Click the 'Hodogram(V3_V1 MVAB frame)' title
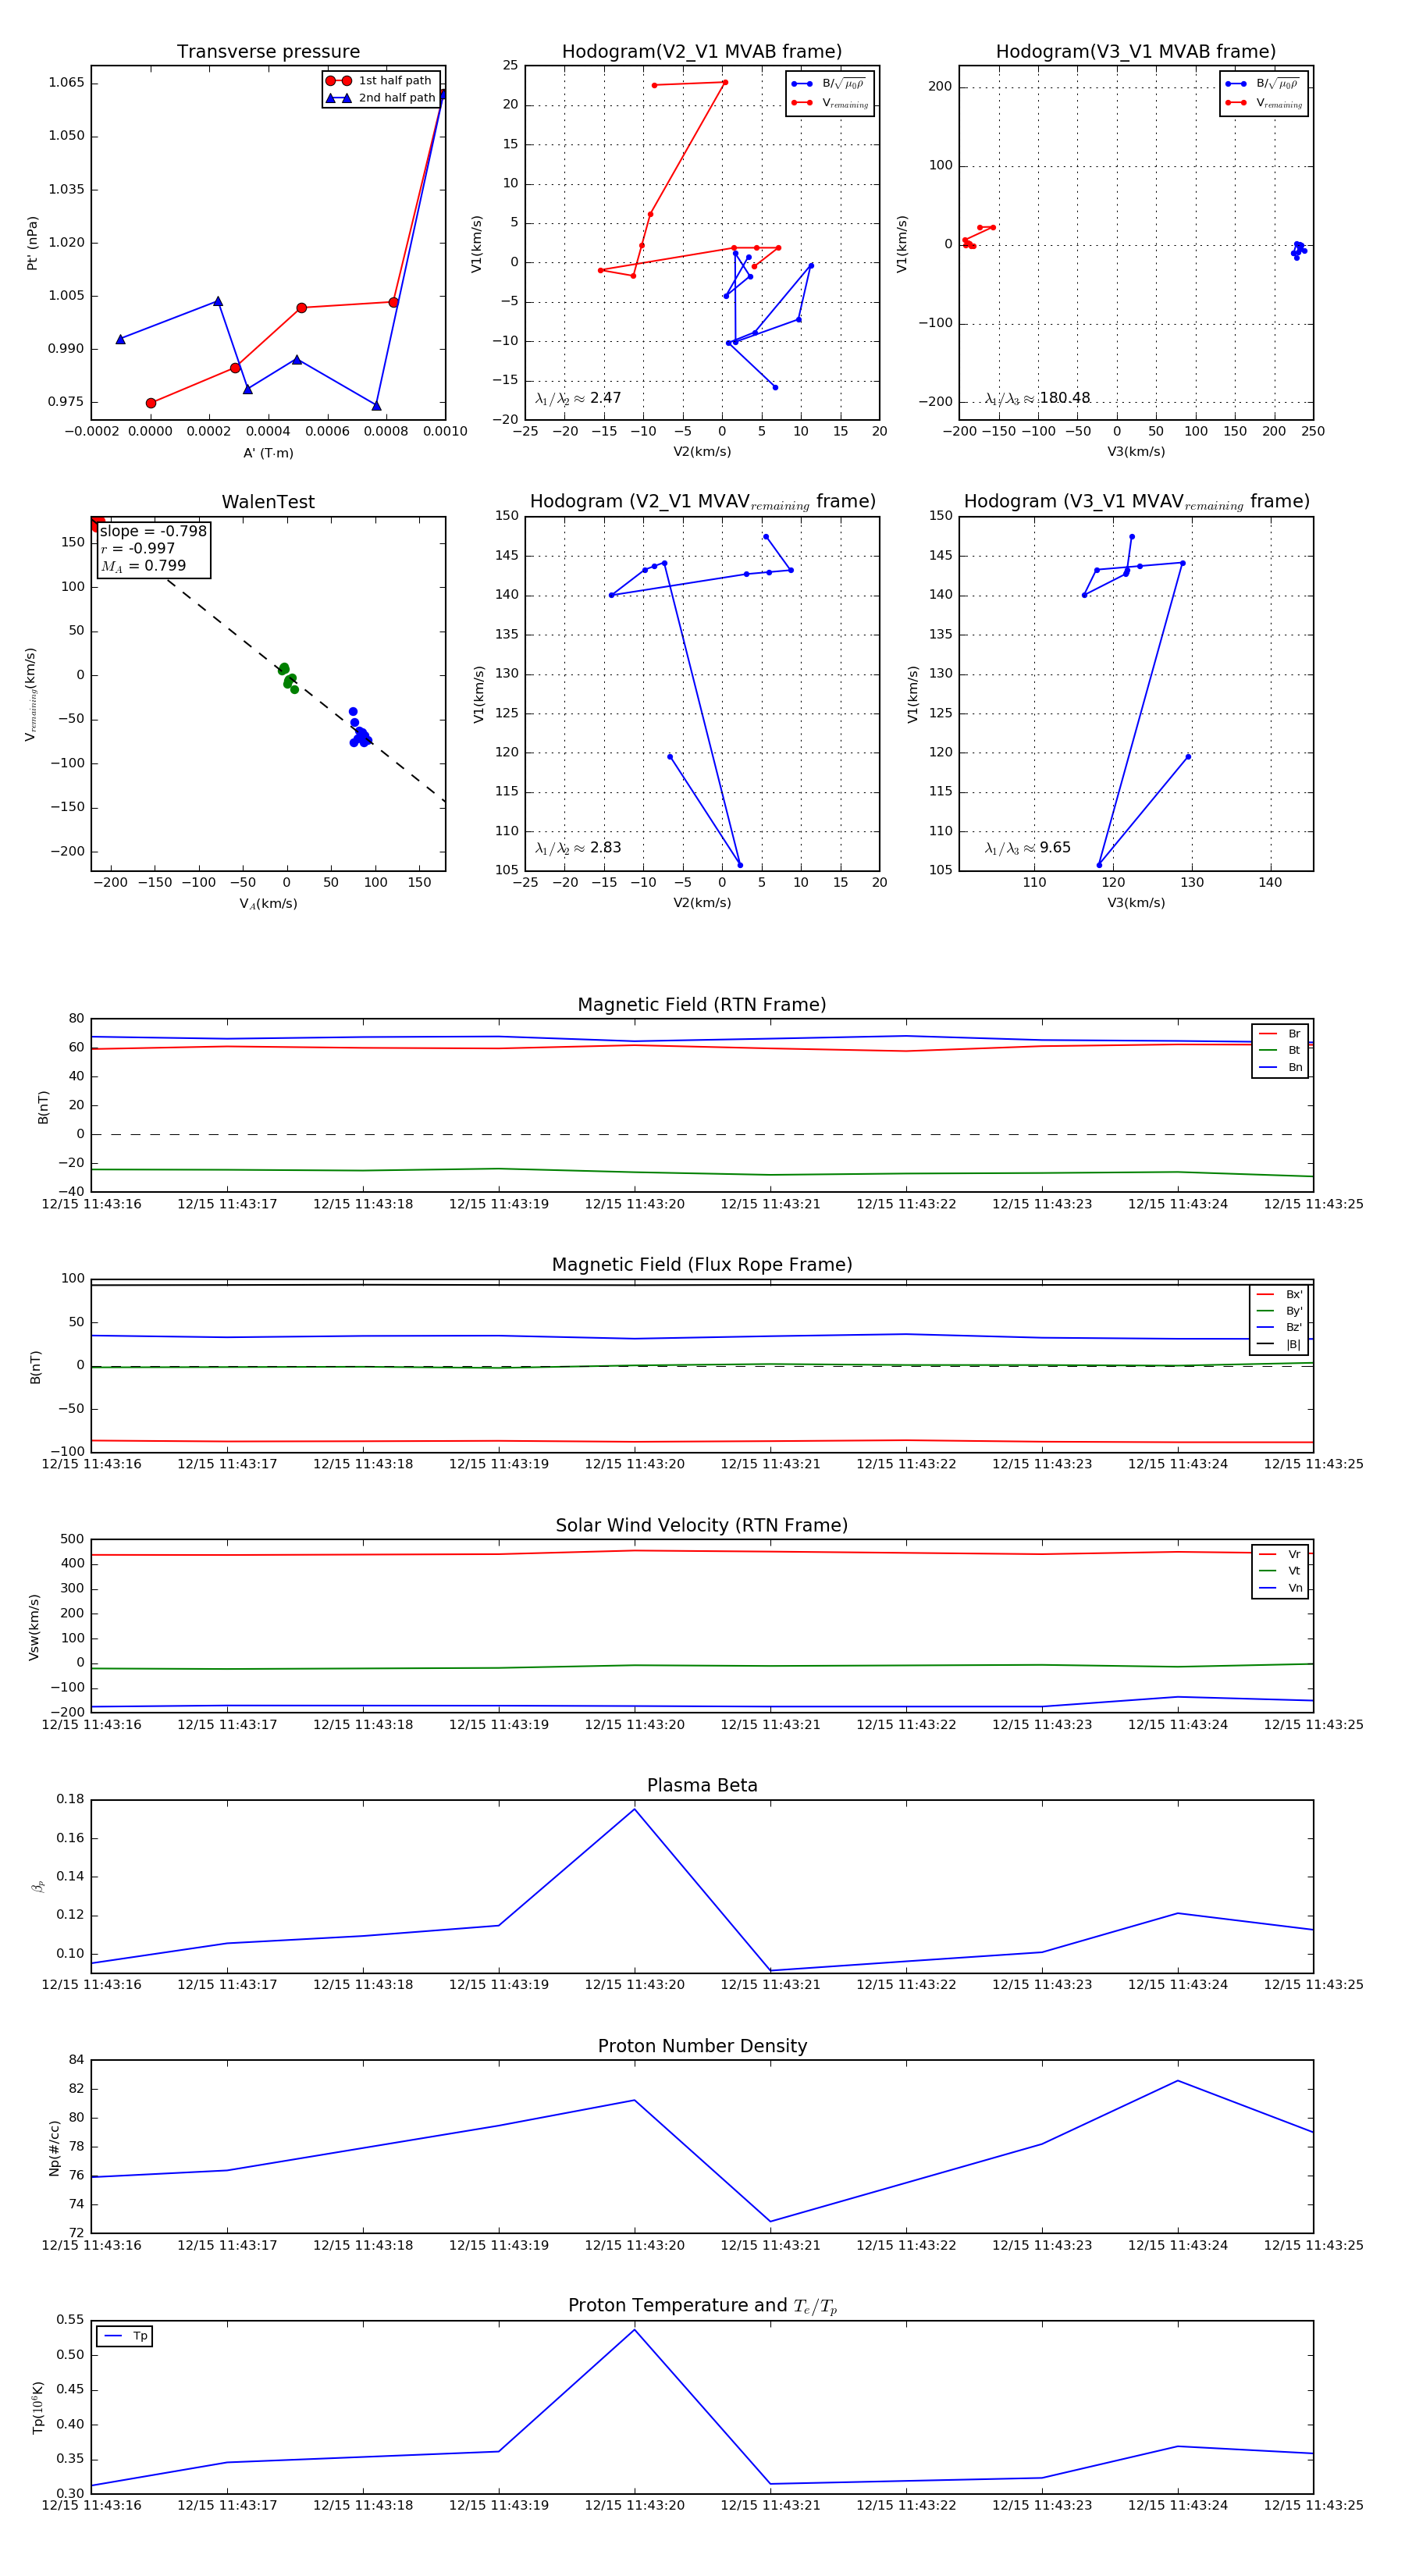The width and height of the screenshot is (1405, 2576). tap(1136, 52)
